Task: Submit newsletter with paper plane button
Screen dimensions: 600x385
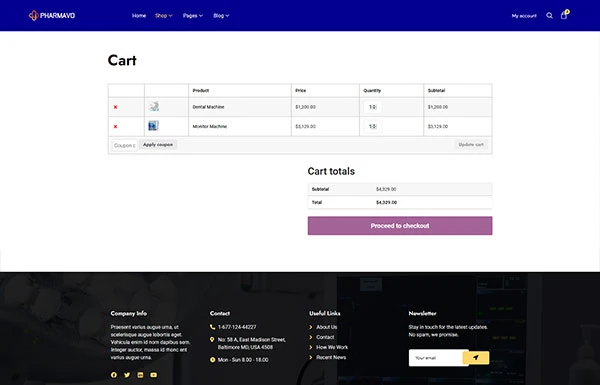Action: pyautogui.click(x=476, y=357)
